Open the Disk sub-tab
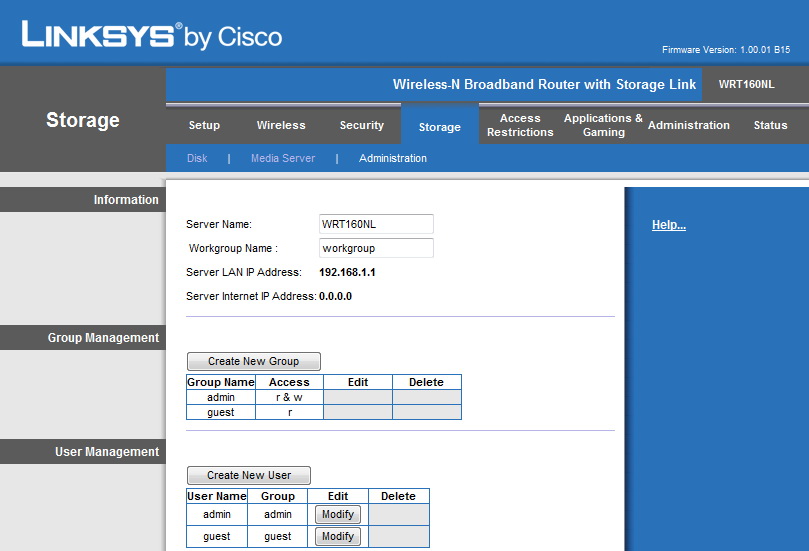This screenshot has height=551, width=809. (197, 158)
